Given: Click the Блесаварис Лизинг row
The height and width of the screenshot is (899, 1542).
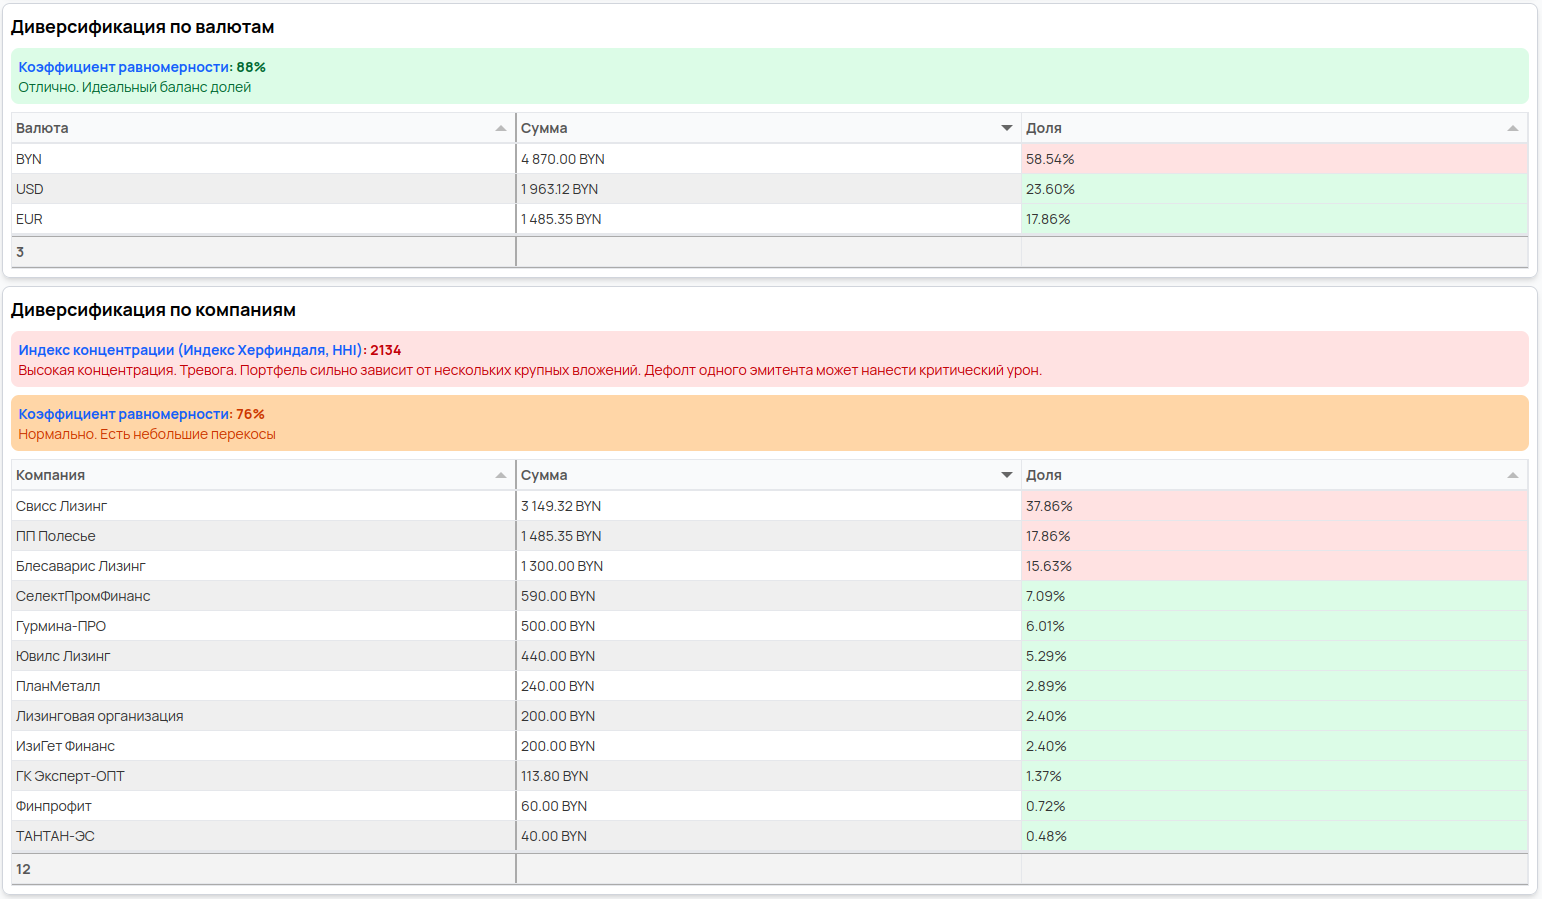Looking at the screenshot, I should (81, 566).
